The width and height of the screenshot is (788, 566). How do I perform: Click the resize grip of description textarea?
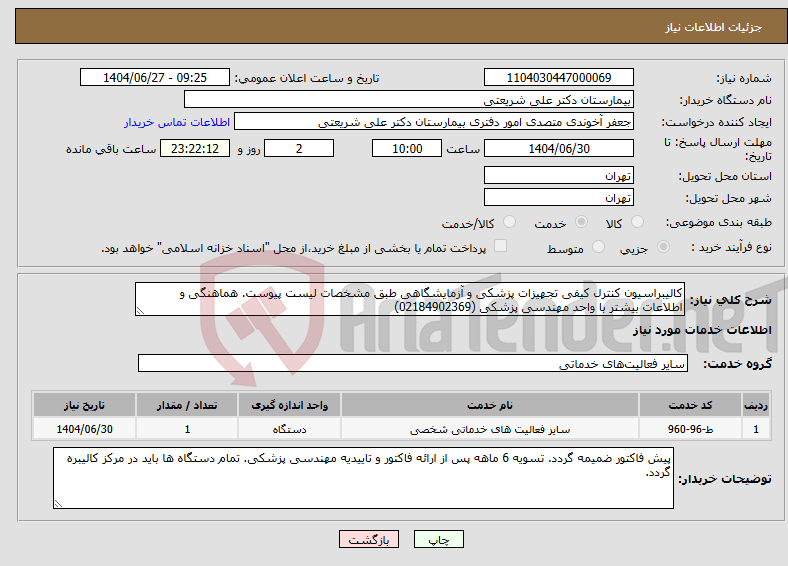tap(140, 311)
